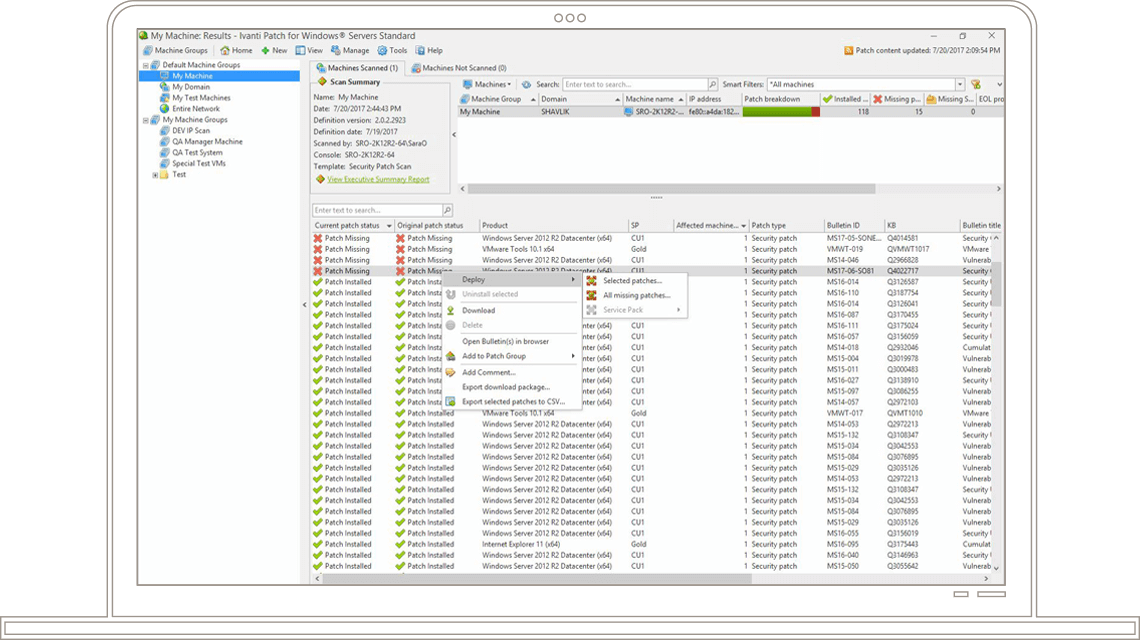Click the patch breakdown bar for My Machine

pyautogui.click(x=781, y=112)
